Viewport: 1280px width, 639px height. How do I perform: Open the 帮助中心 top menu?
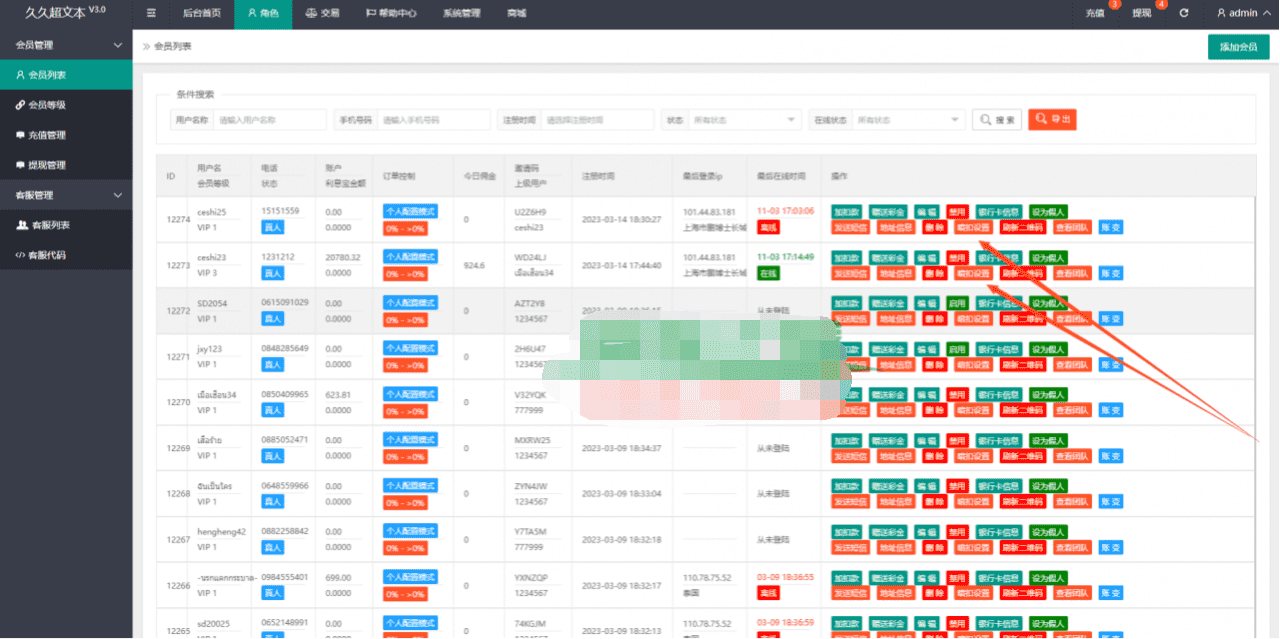391,13
